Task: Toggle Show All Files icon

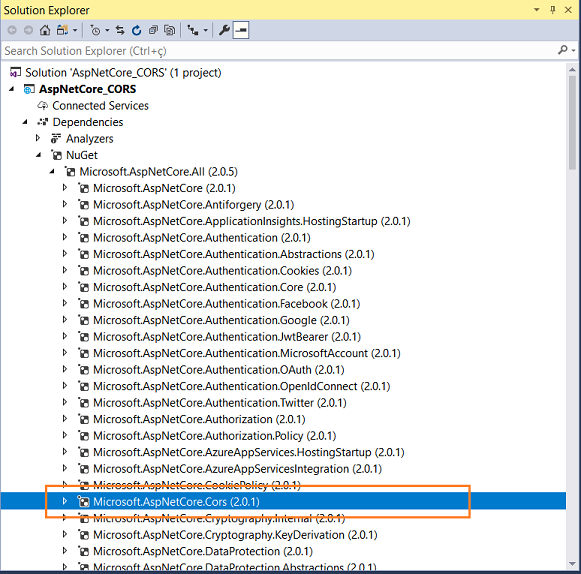Action: click(x=169, y=30)
